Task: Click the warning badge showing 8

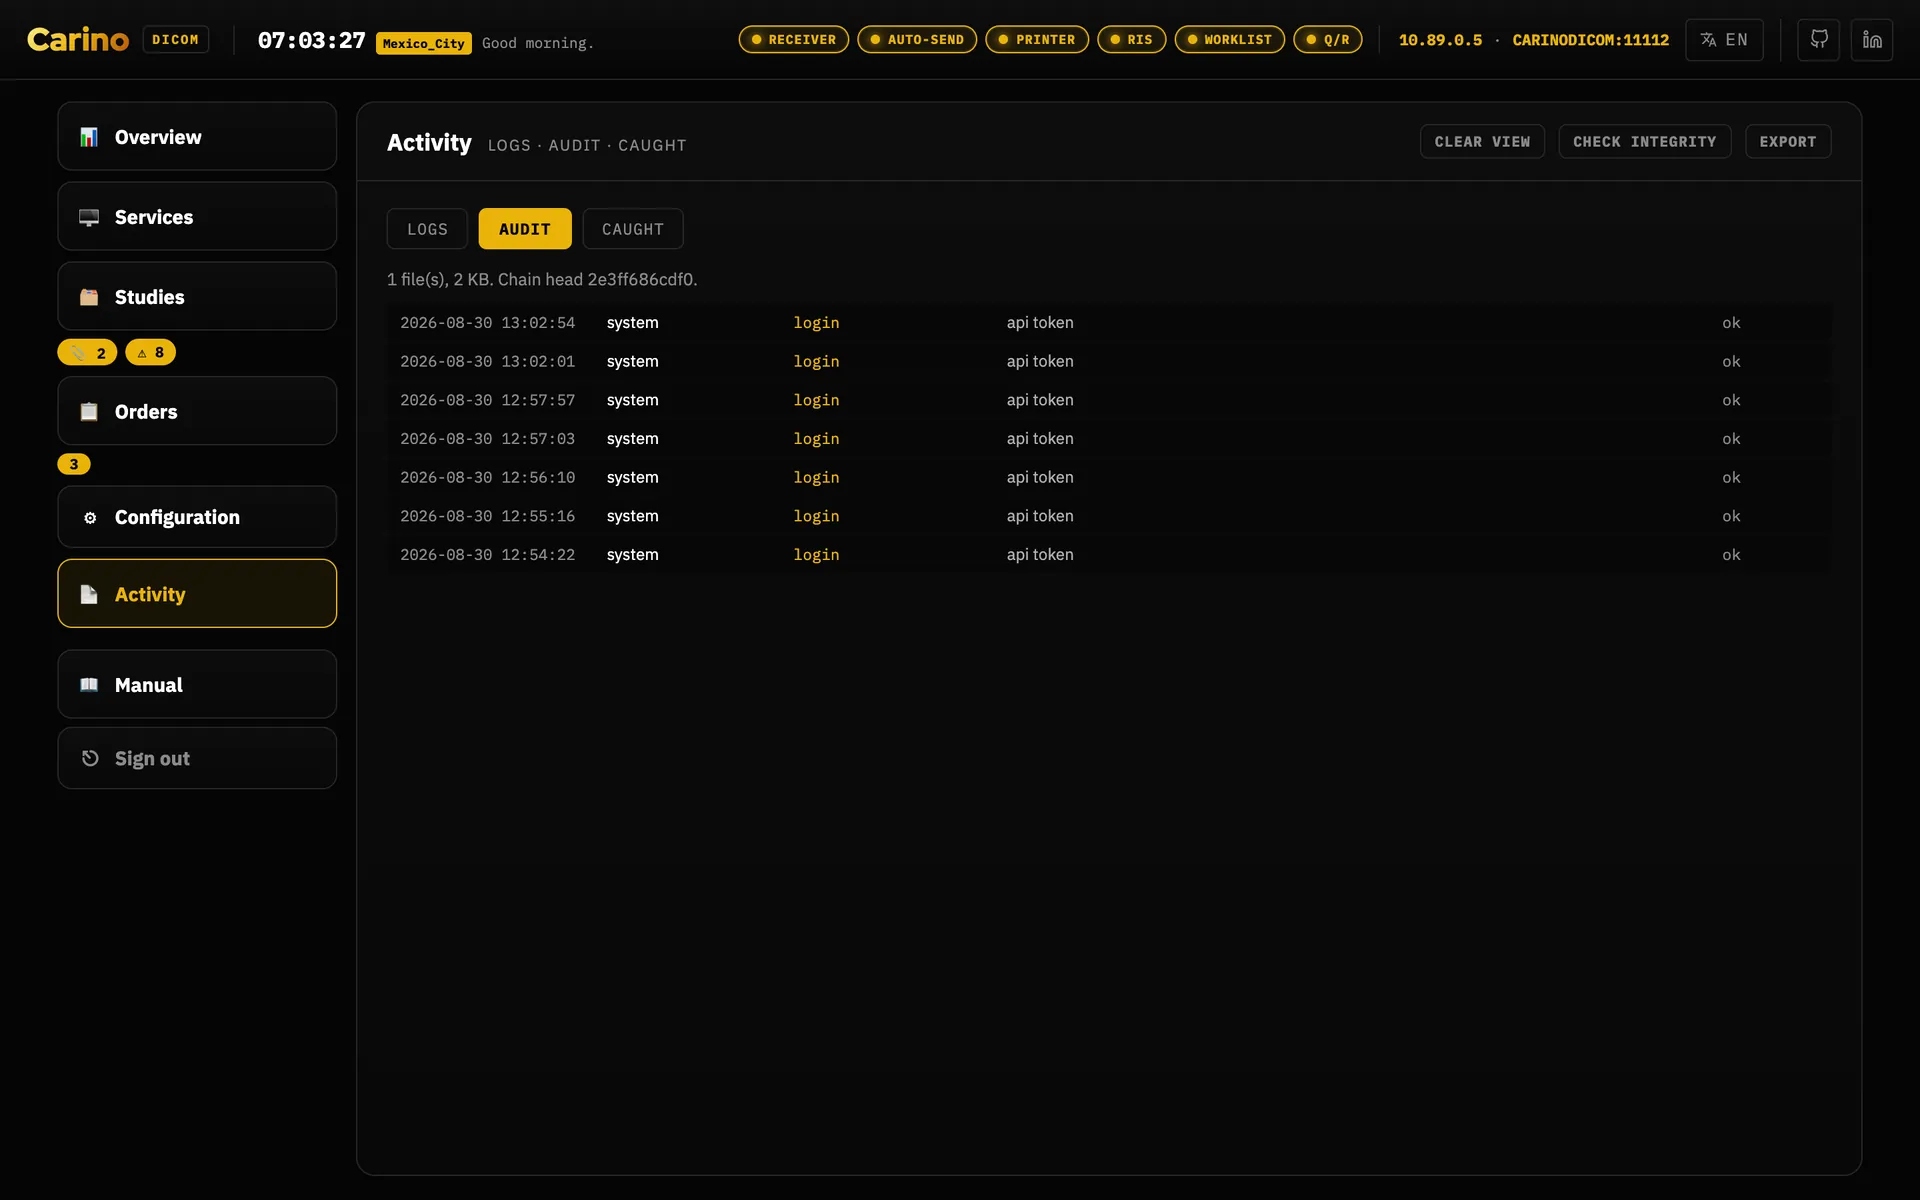Action: point(151,353)
